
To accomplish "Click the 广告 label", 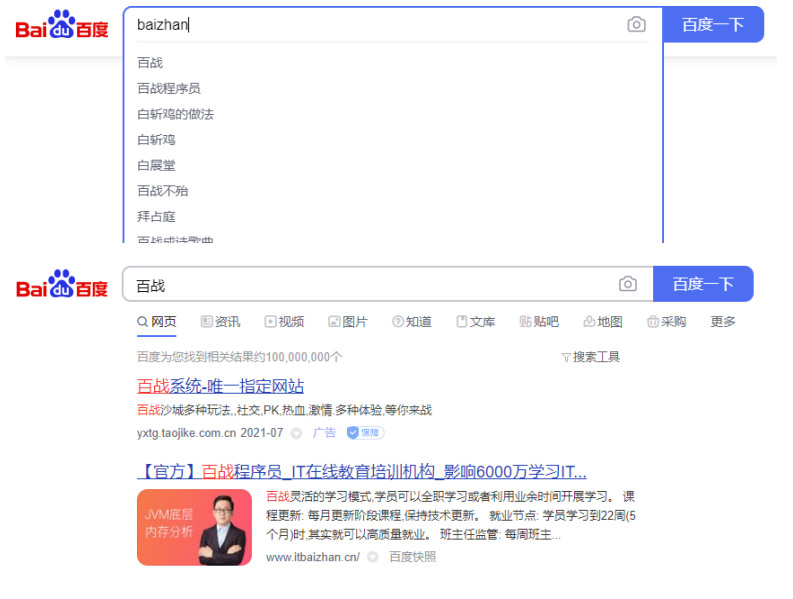I will tap(324, 433).
